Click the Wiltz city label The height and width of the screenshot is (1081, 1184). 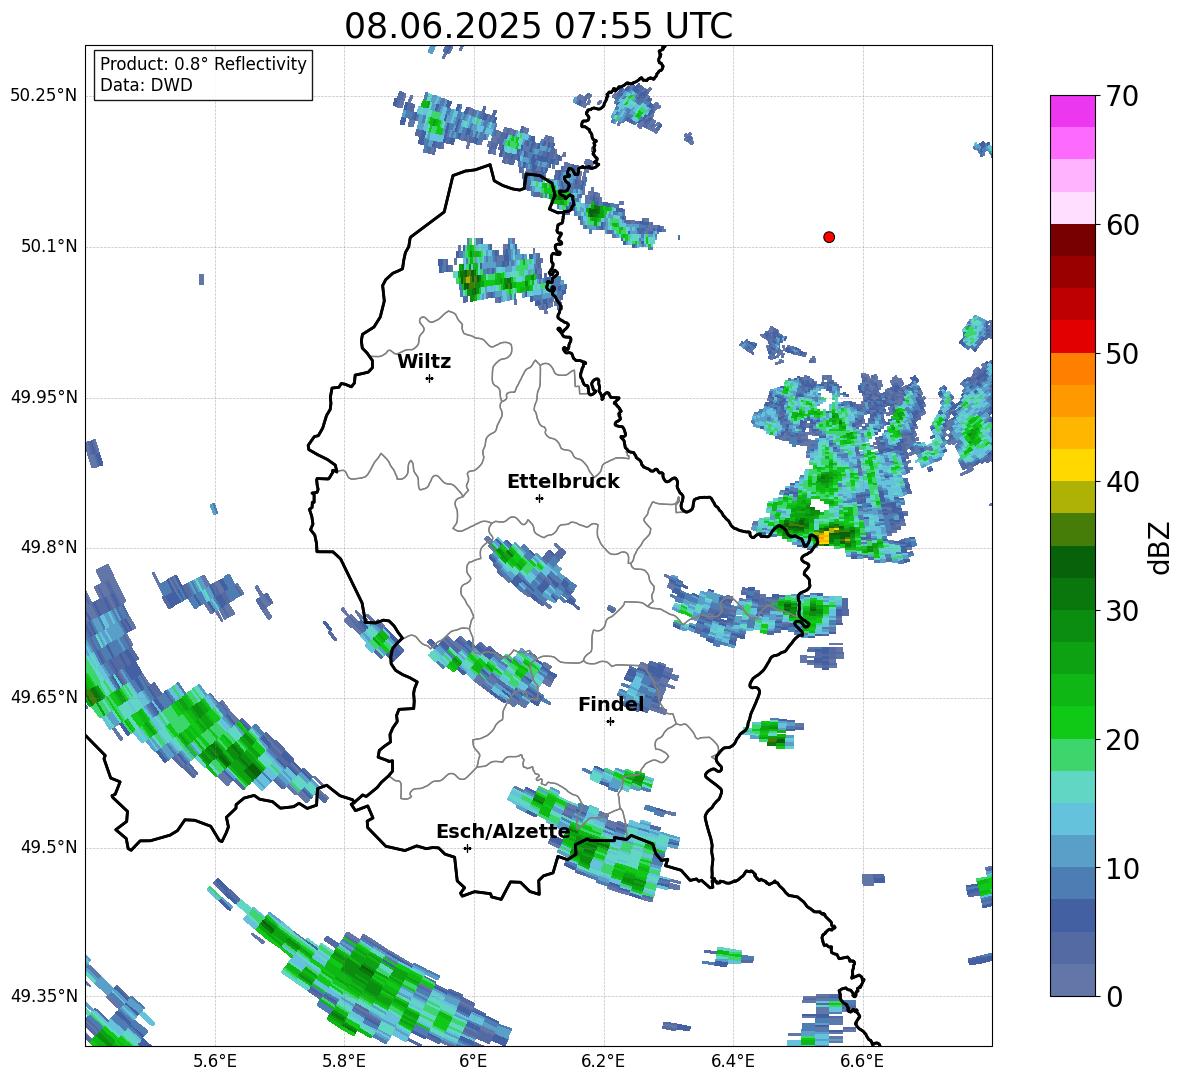click(x=424, y=362)
